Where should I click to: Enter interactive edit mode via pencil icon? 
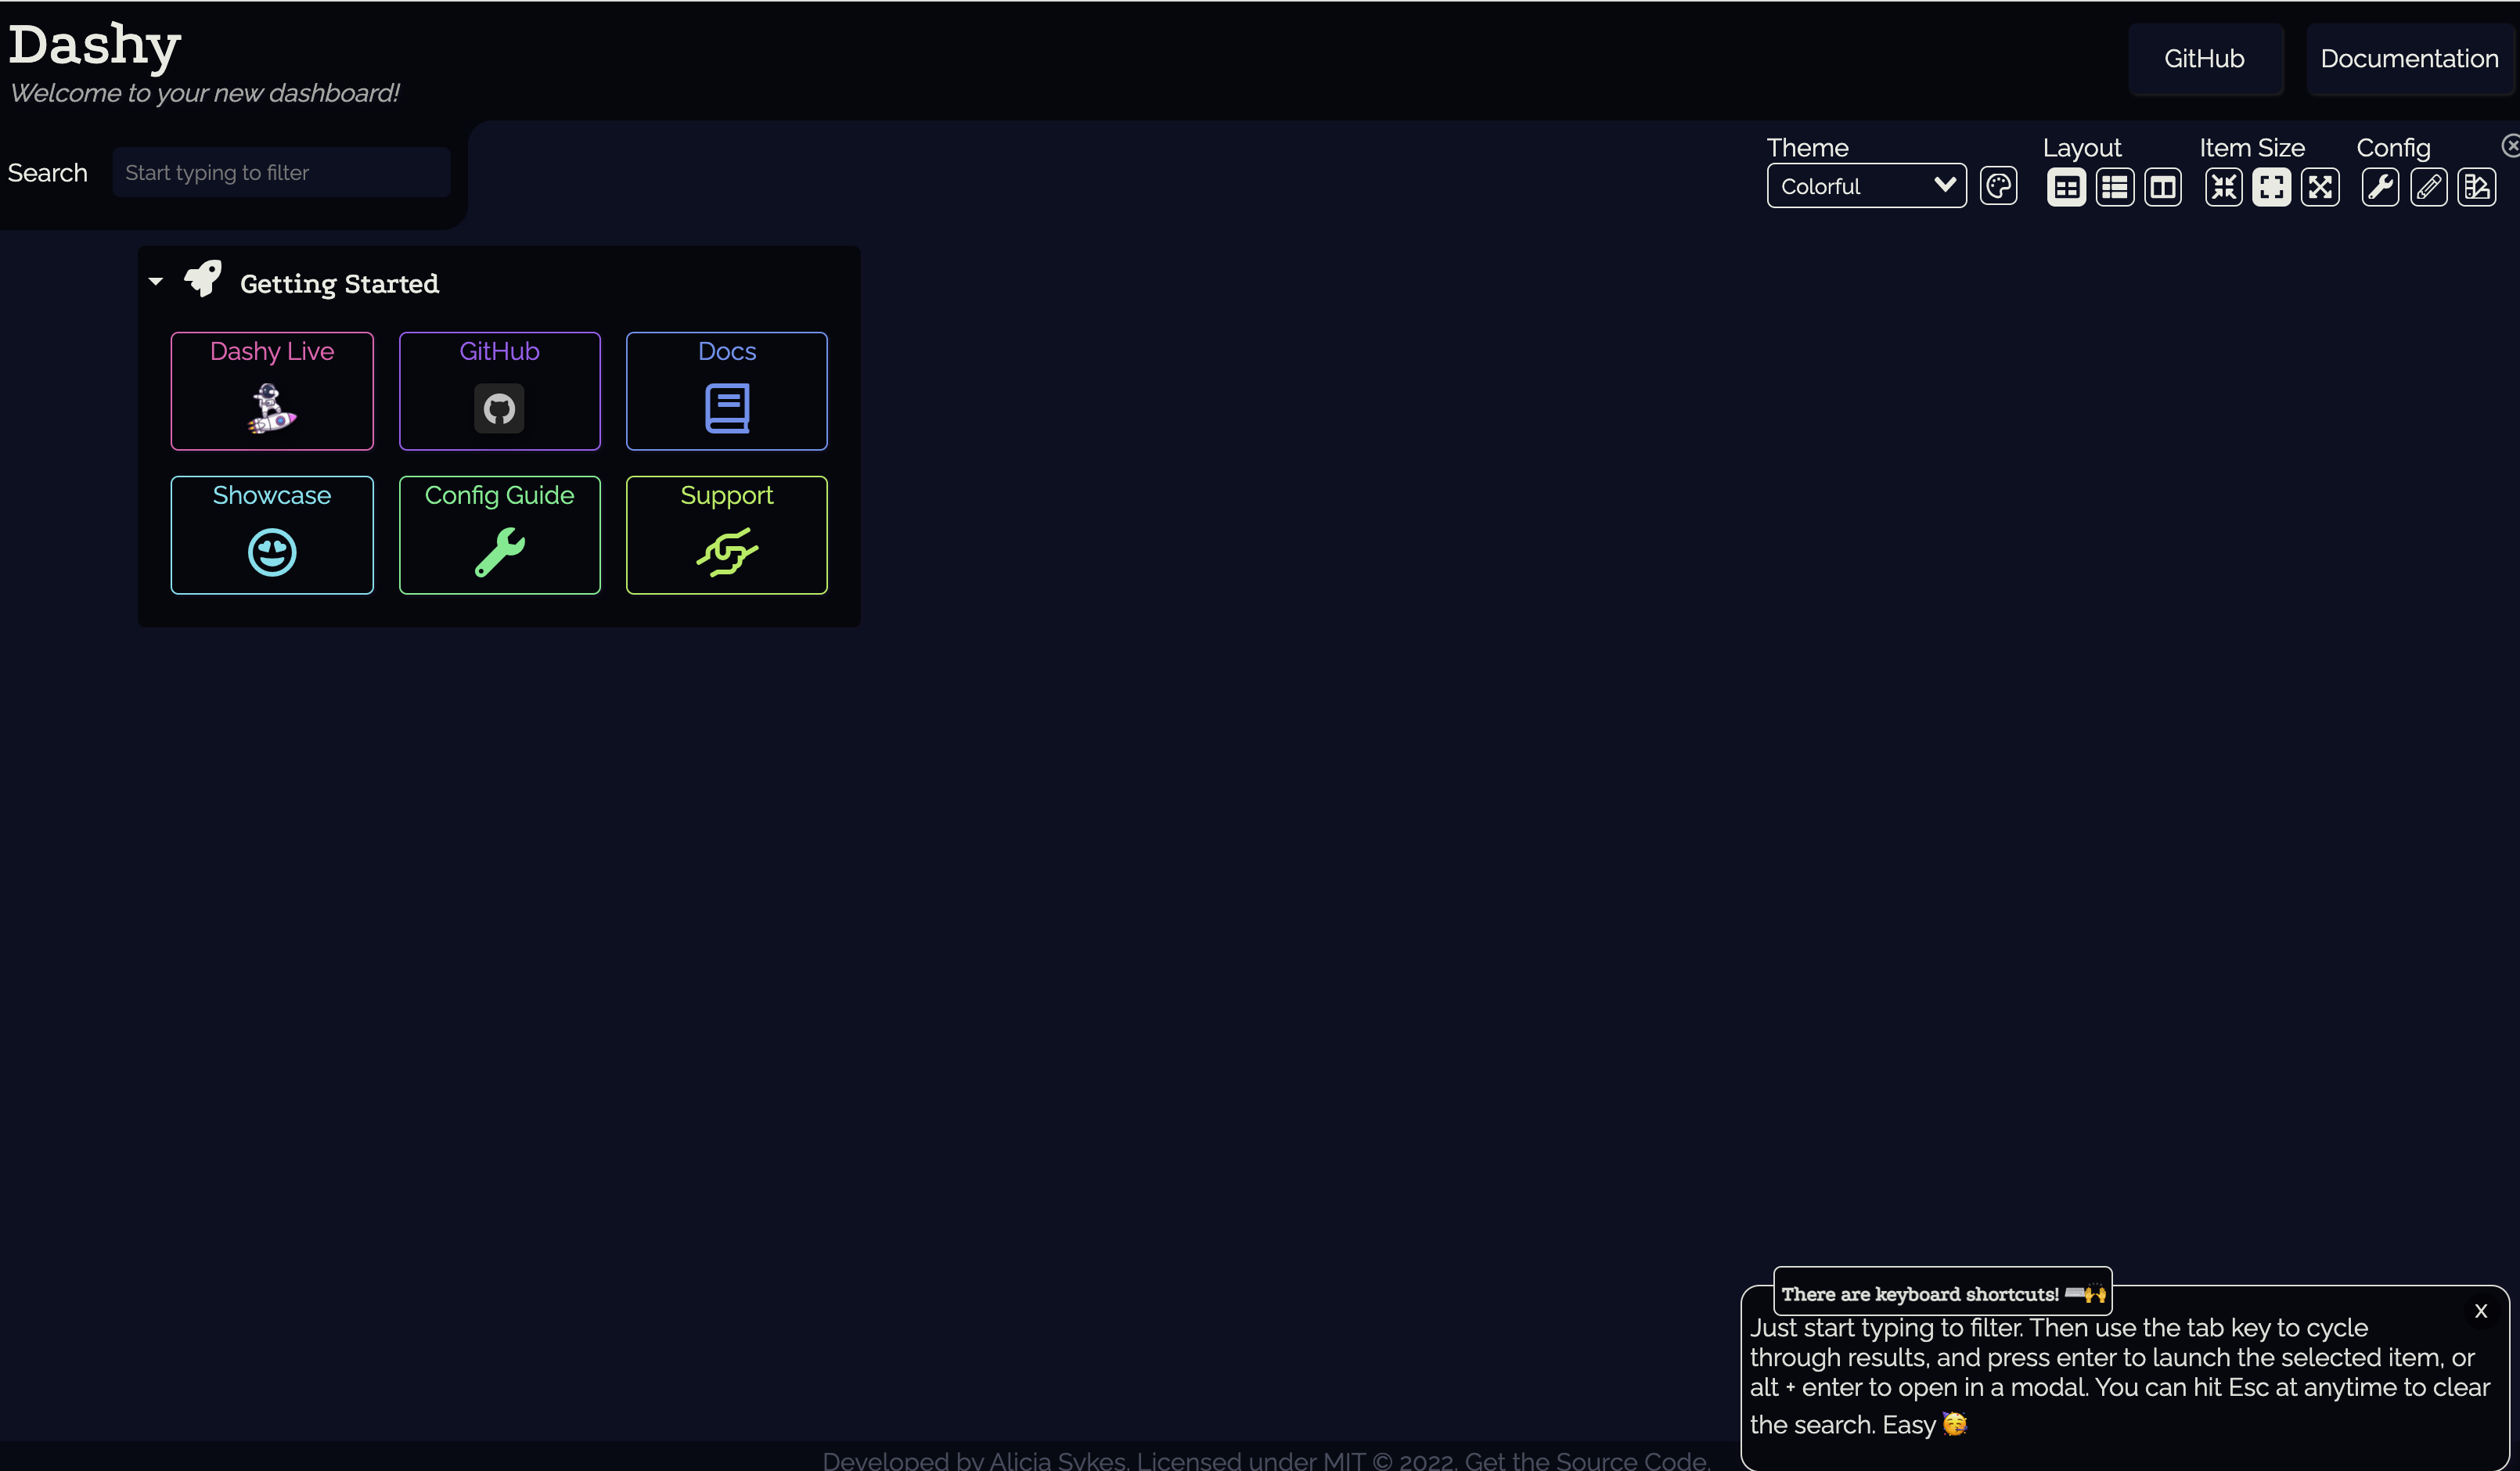pyautogui.click(x=2428, y=187)
